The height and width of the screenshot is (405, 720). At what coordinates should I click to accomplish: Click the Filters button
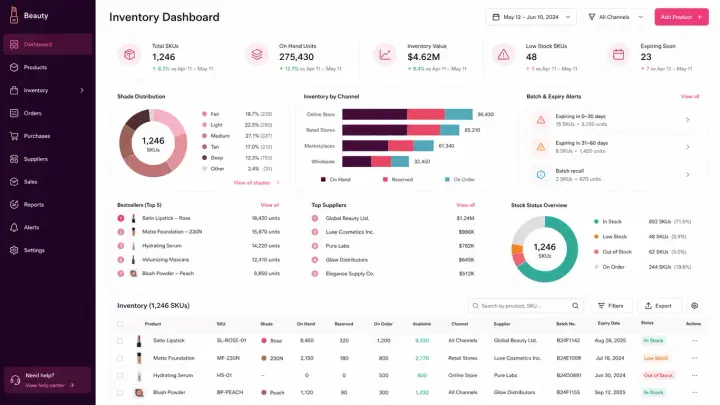click(611, 306)
